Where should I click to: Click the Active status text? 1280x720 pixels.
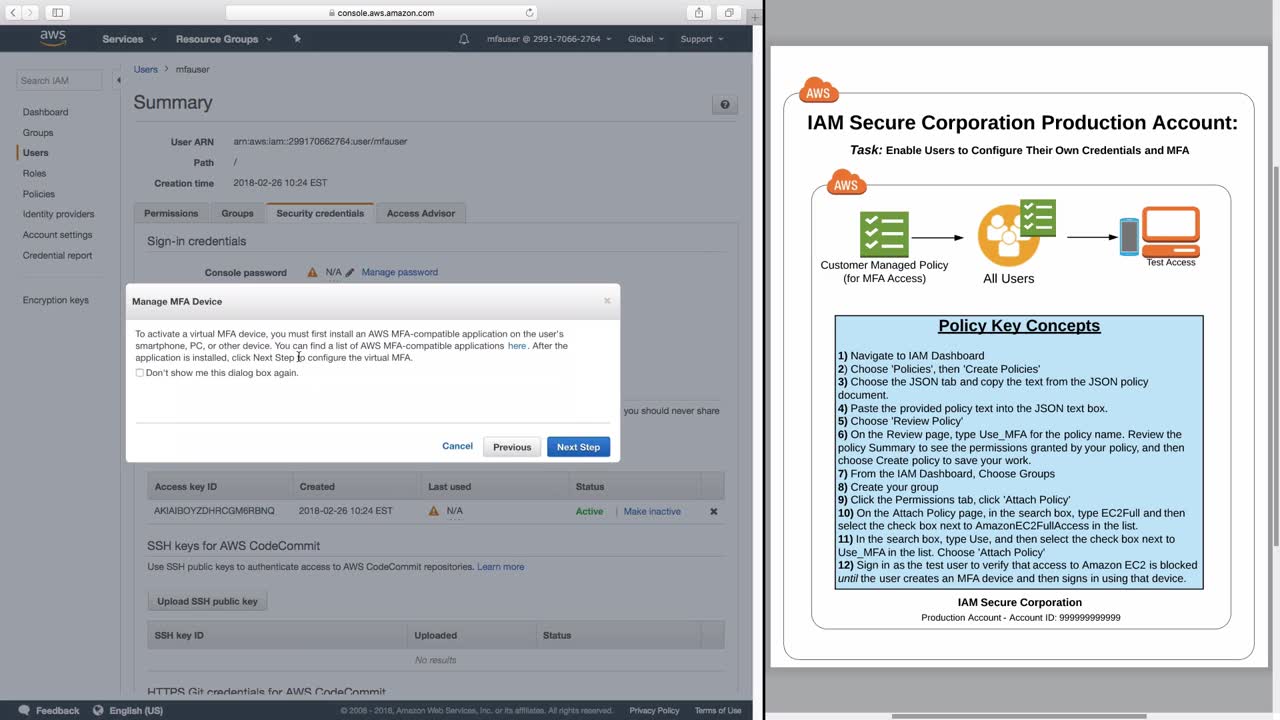coord(589,511)
